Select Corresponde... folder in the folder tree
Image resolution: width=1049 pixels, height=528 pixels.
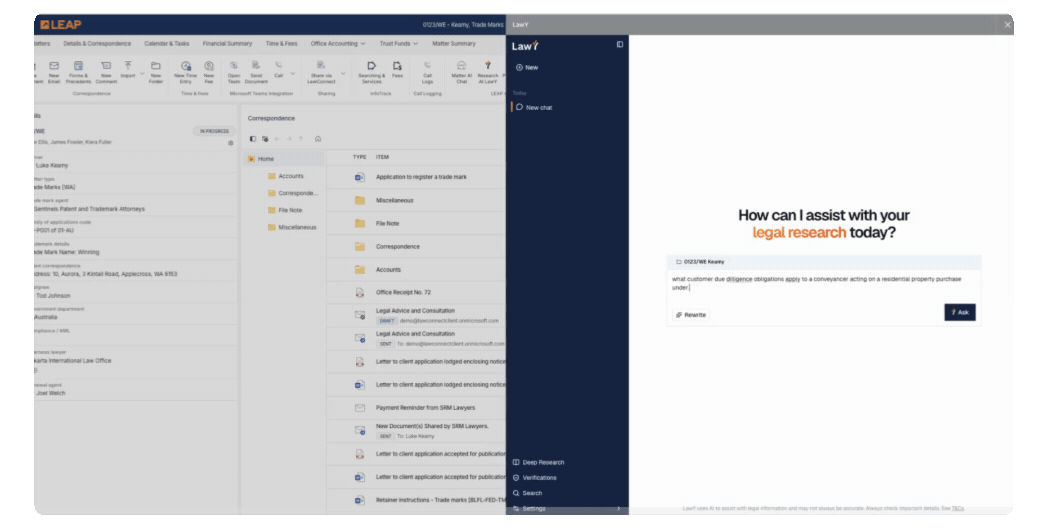tap(292, 193)
